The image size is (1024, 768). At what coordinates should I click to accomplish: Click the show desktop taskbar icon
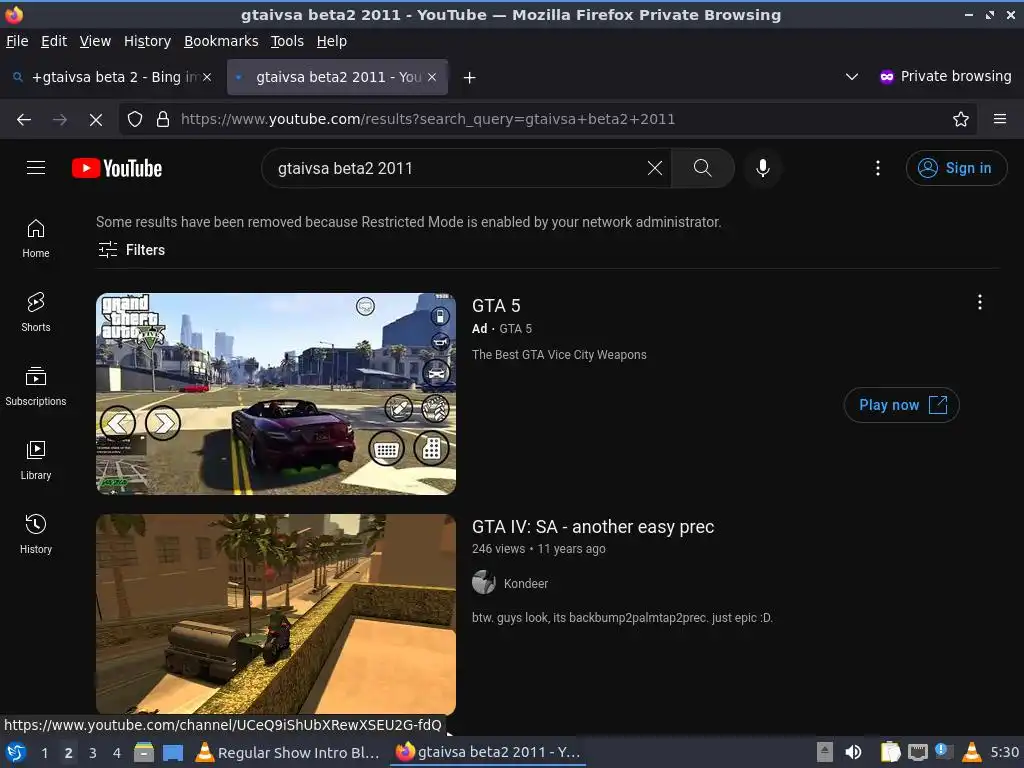173,752
